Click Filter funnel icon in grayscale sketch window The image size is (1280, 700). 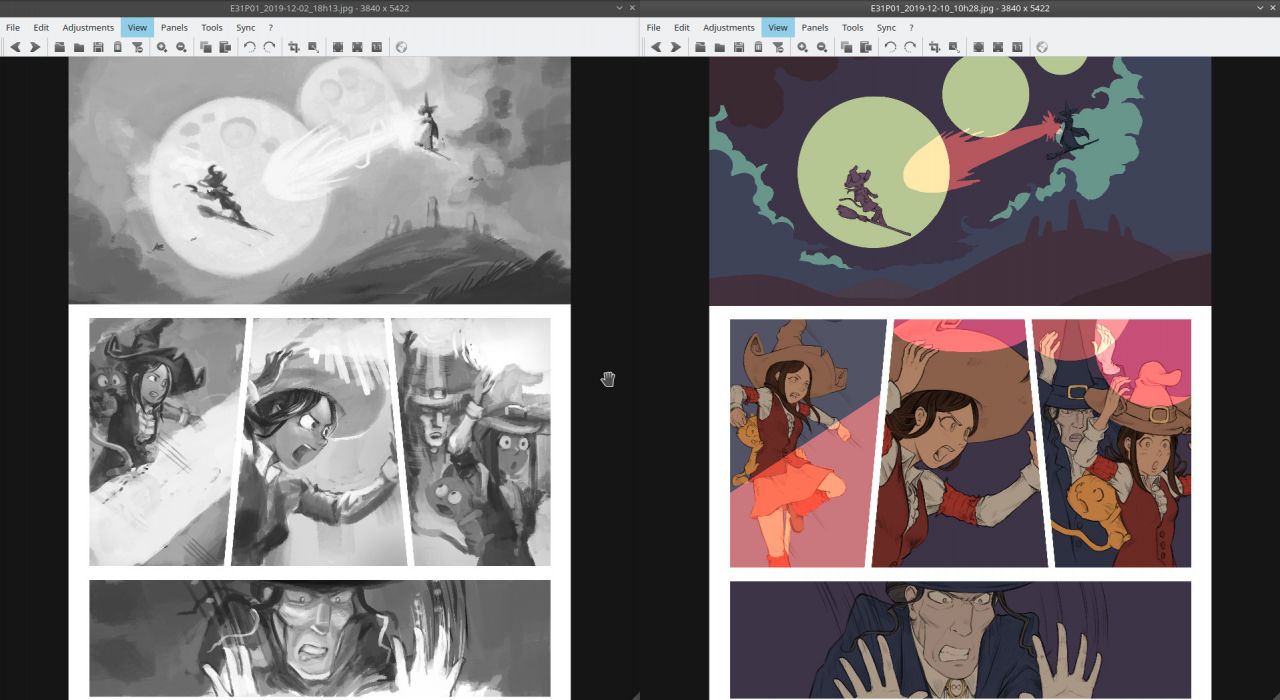click(x=137, y=47)
